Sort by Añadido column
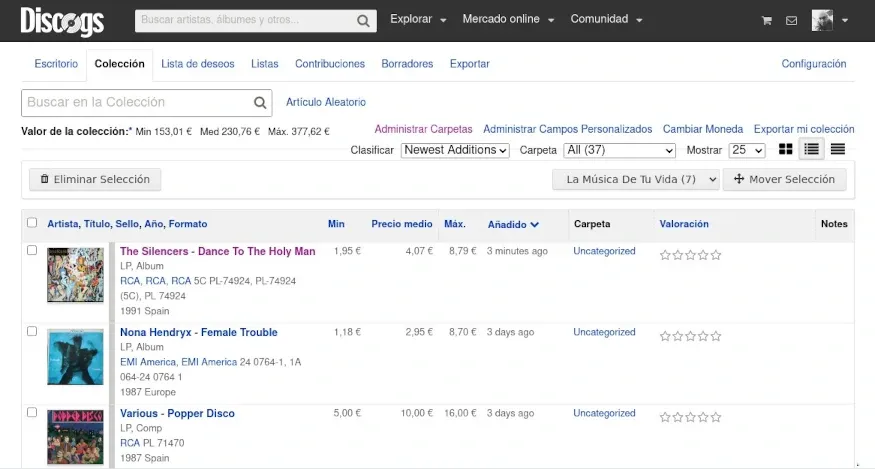The width and height of the screenshot is (875, 469). click(513, 224)
